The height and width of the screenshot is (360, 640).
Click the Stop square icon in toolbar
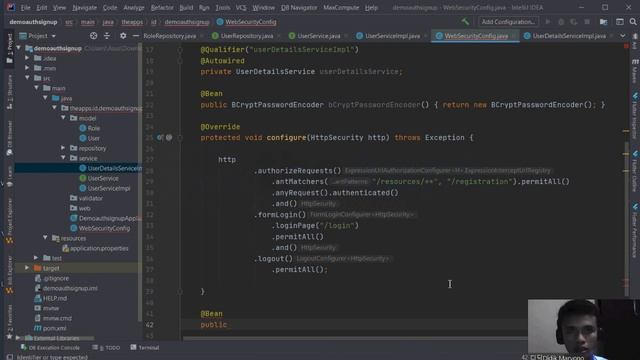point(587,22)
